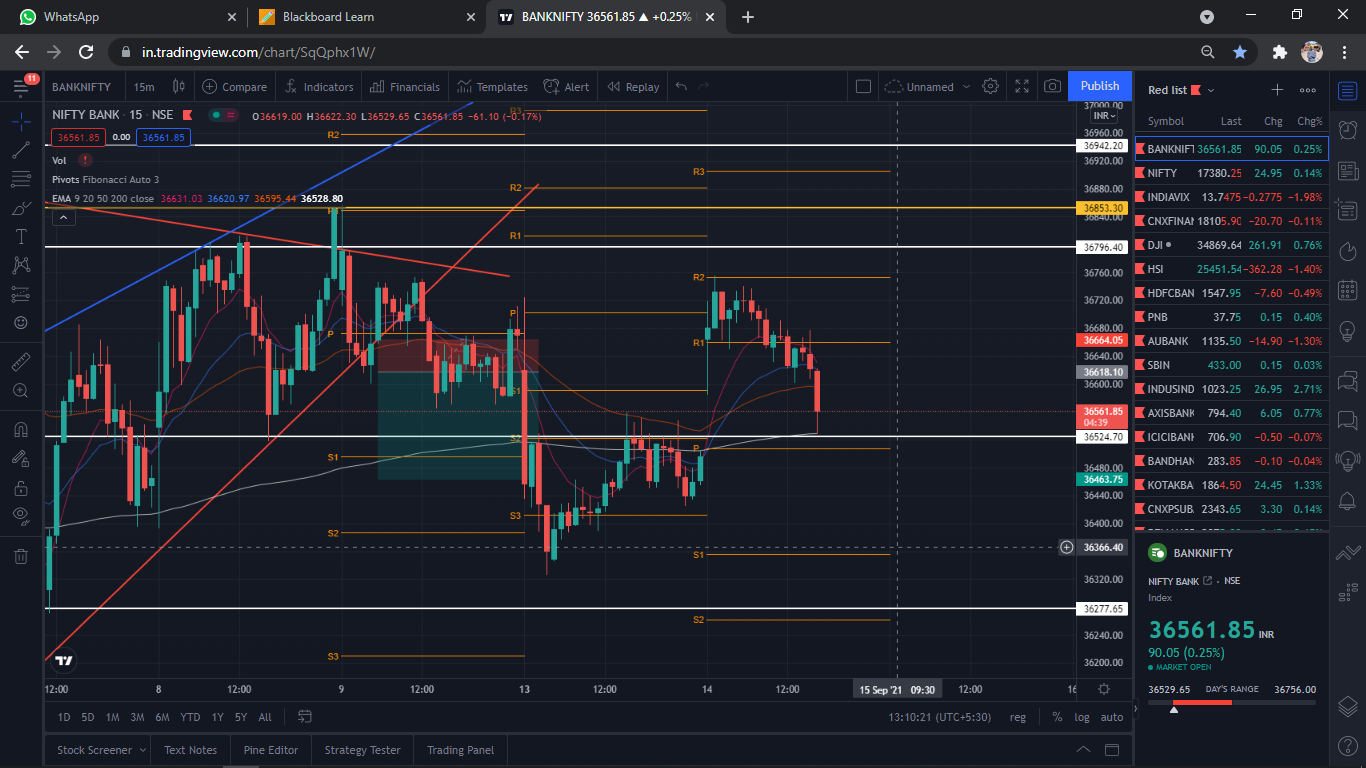The image size is (1366, 768).
Task: Select NIFTY row in watchlist
Action: pyautogui.click(x=1232, y=173)
